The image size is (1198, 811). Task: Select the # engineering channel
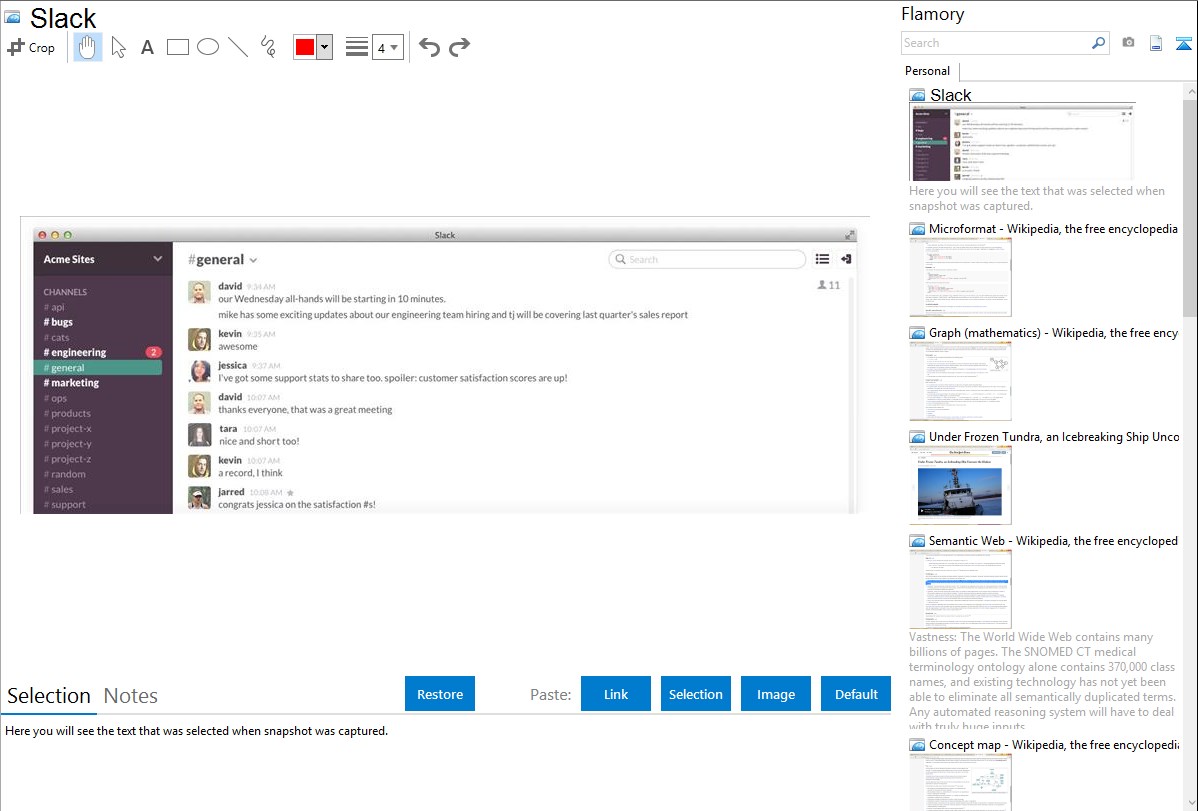click(x=75, y=352)
